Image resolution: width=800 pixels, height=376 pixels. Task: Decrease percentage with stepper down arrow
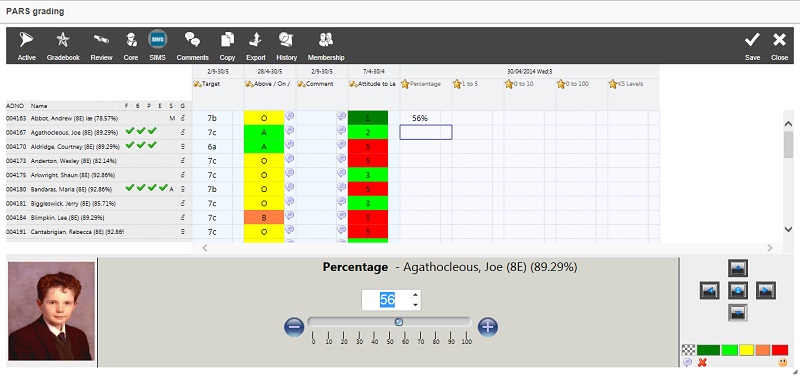415,305
